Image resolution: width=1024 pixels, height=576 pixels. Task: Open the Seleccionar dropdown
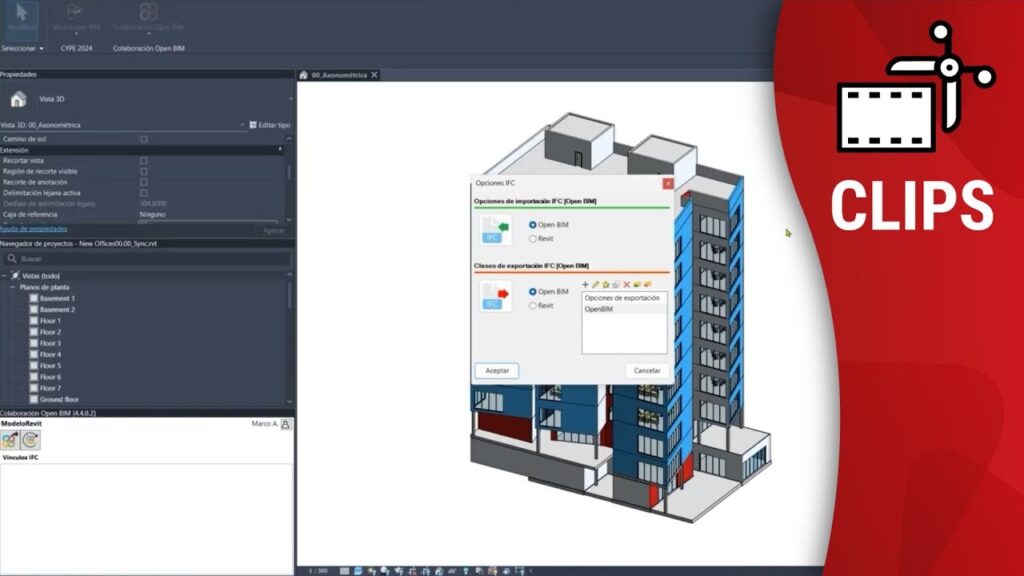[x=22, y=48]
